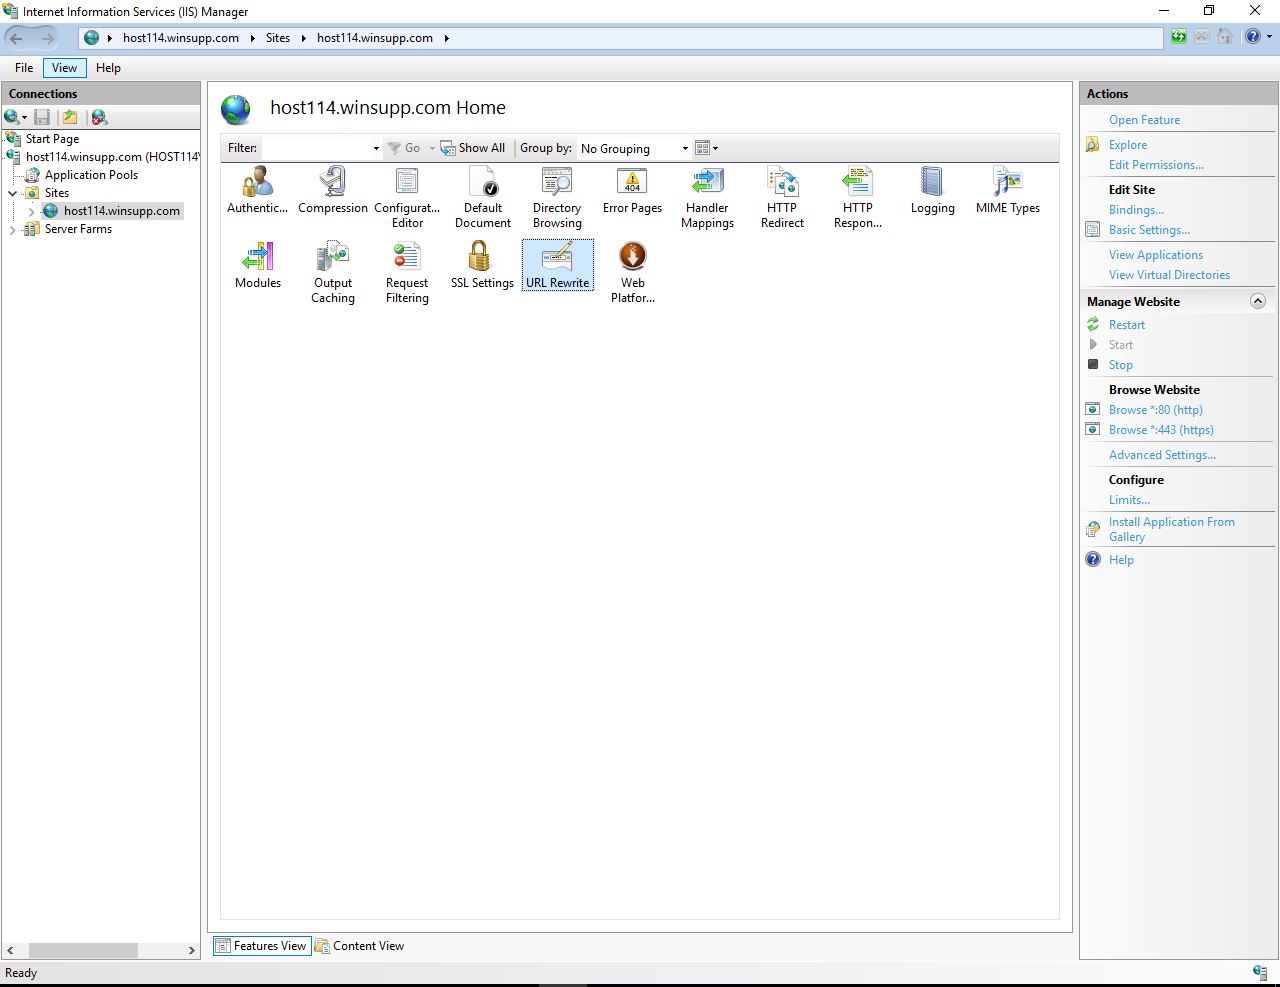Click in the Filter input field

coord(315,148)
